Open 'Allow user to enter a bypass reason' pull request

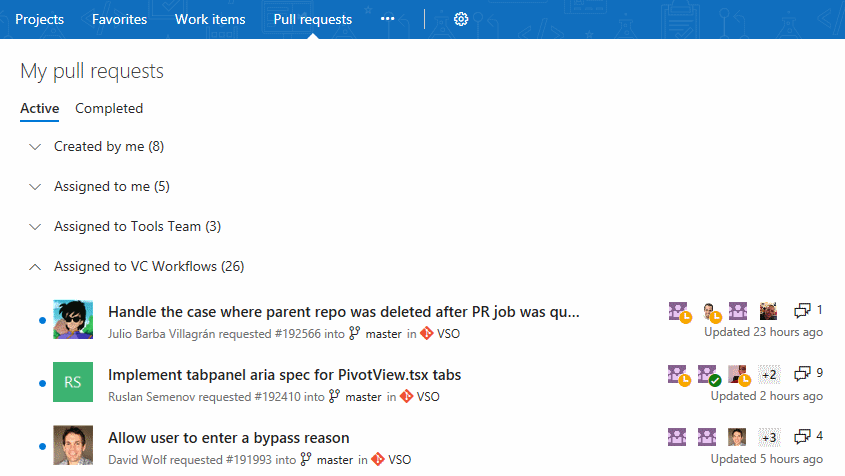(x=229, y=438)
